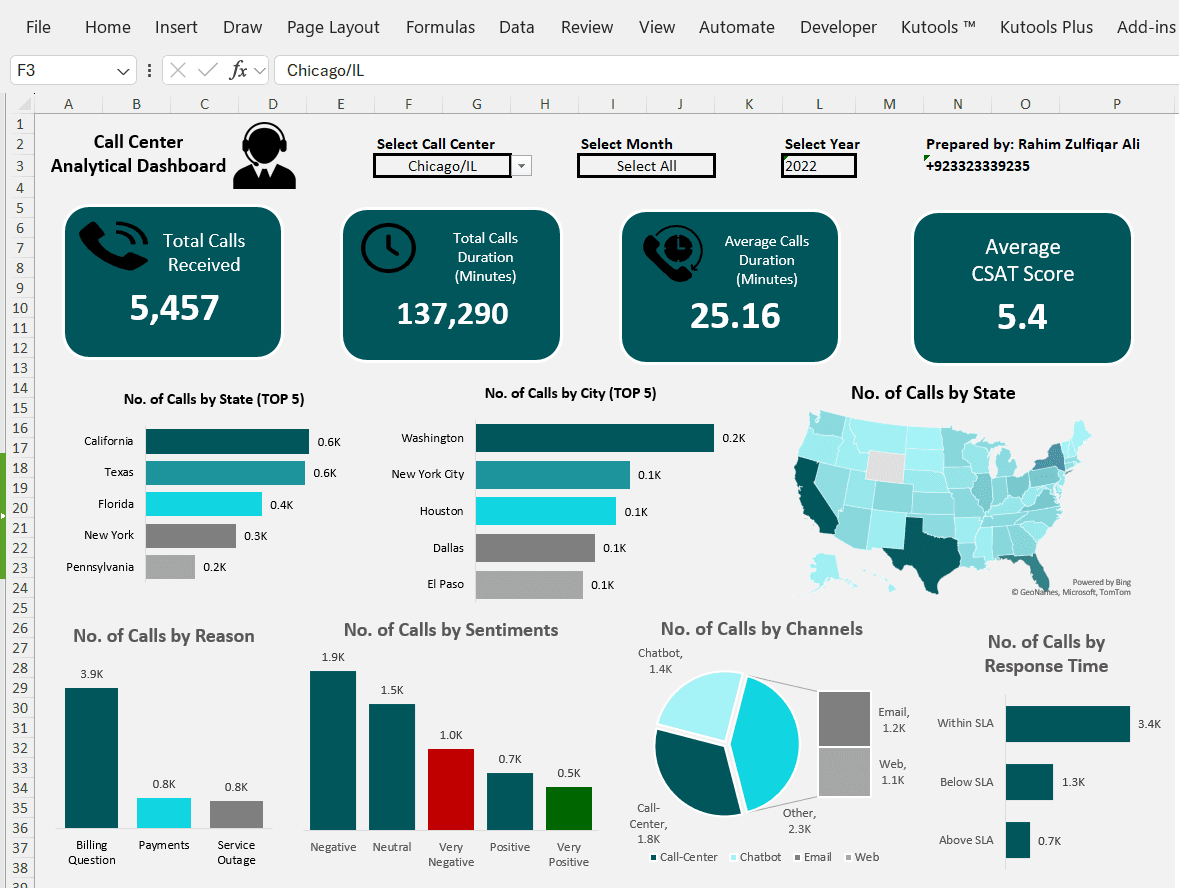Viewport: 1179px width, 888px height.
Task: Click California on the US state map
Action: (x=812, y=495)
